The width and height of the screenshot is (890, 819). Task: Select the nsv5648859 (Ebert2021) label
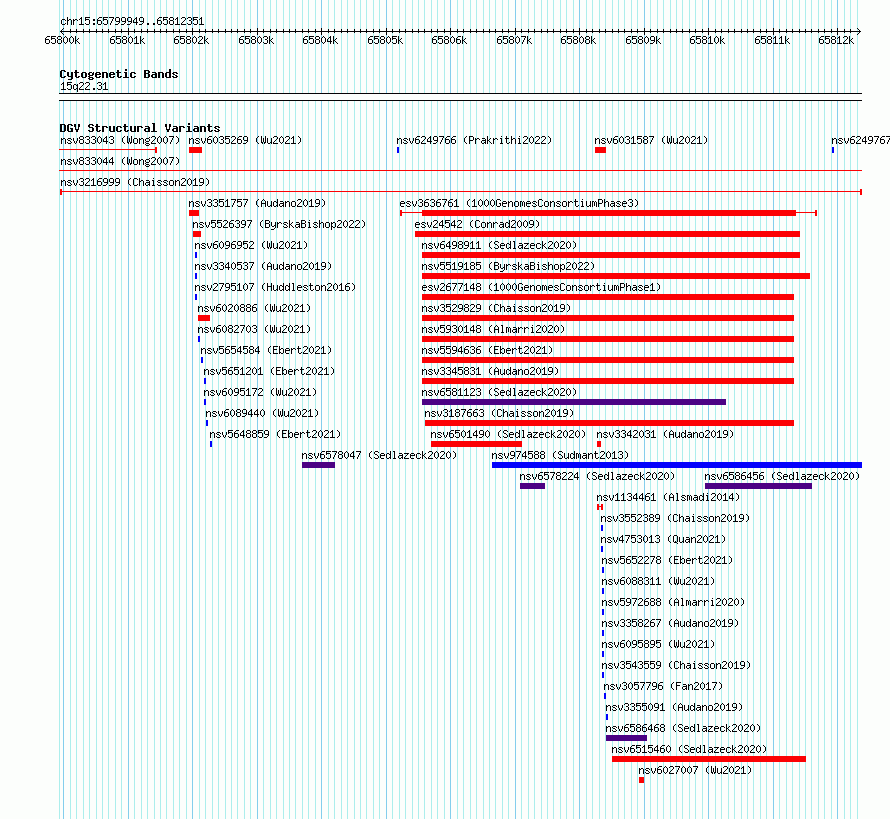click(275, 434)
